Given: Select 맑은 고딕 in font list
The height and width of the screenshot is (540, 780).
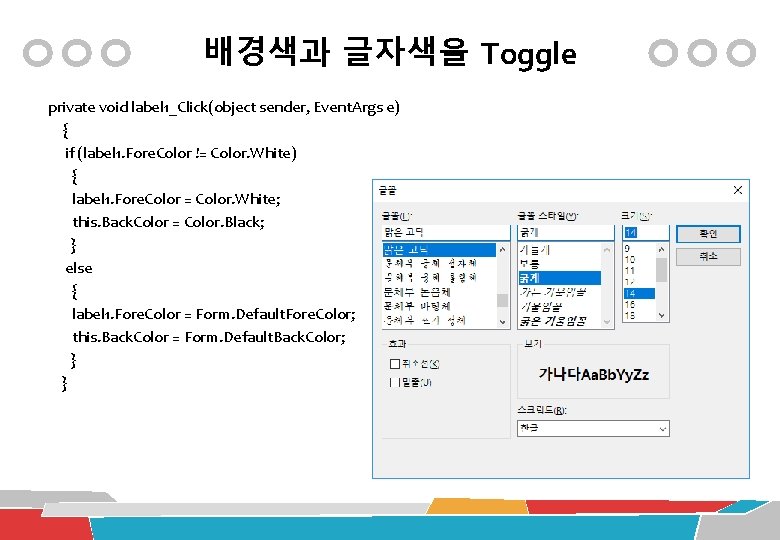Looking at the screenshot, I should (439, 250).
